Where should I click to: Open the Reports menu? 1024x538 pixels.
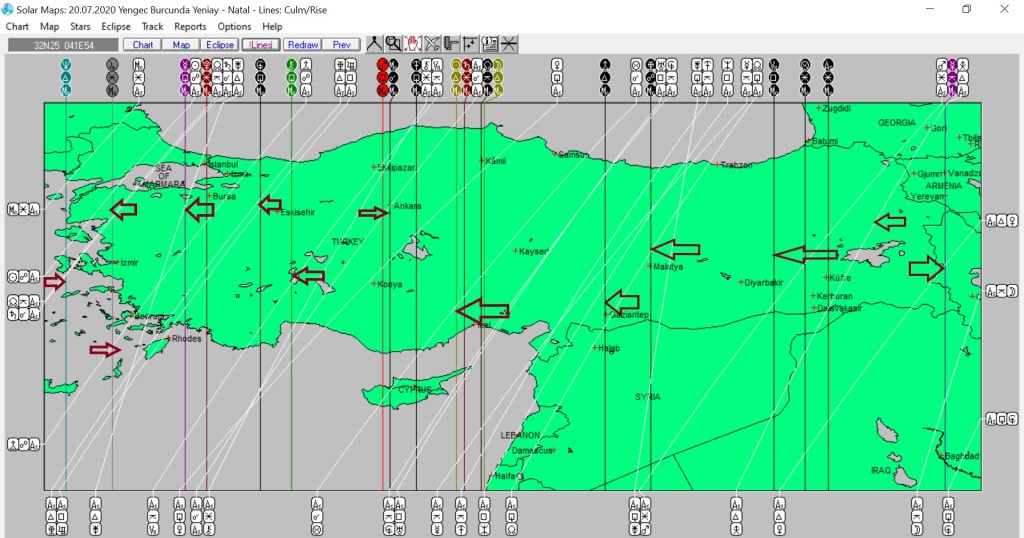[x=190, y=27]
